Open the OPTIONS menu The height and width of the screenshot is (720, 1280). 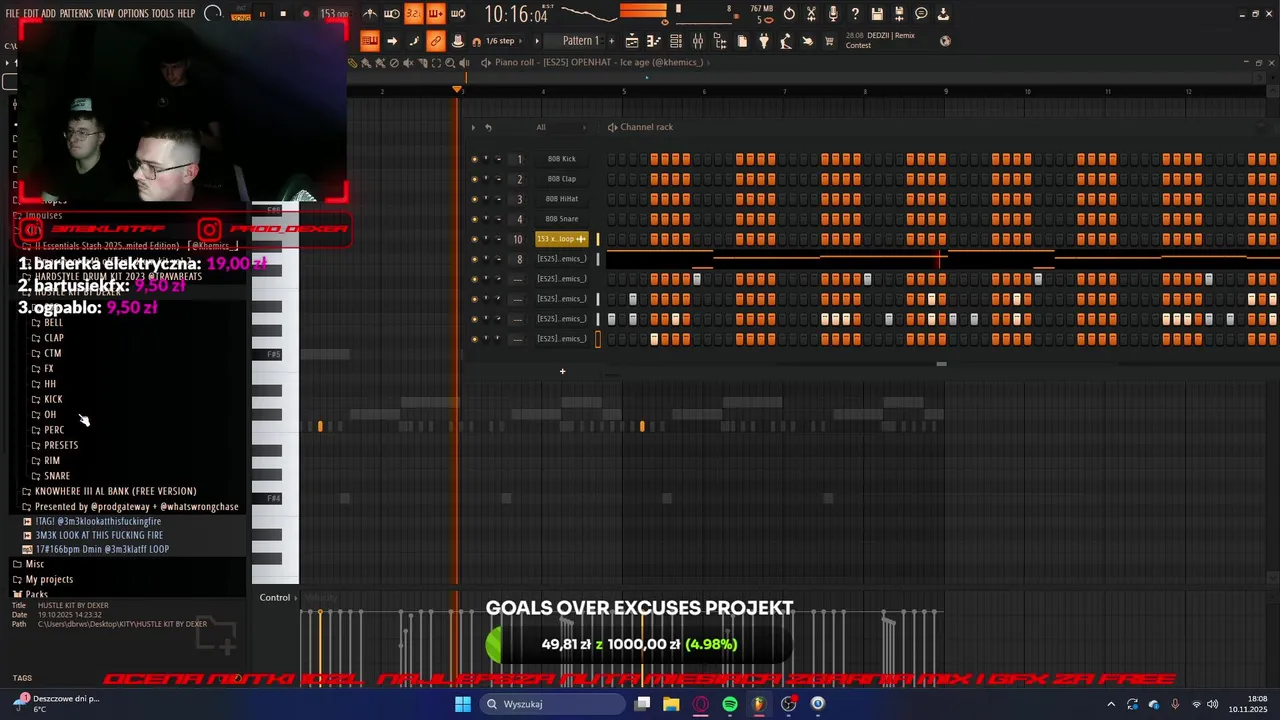[133, 13]
